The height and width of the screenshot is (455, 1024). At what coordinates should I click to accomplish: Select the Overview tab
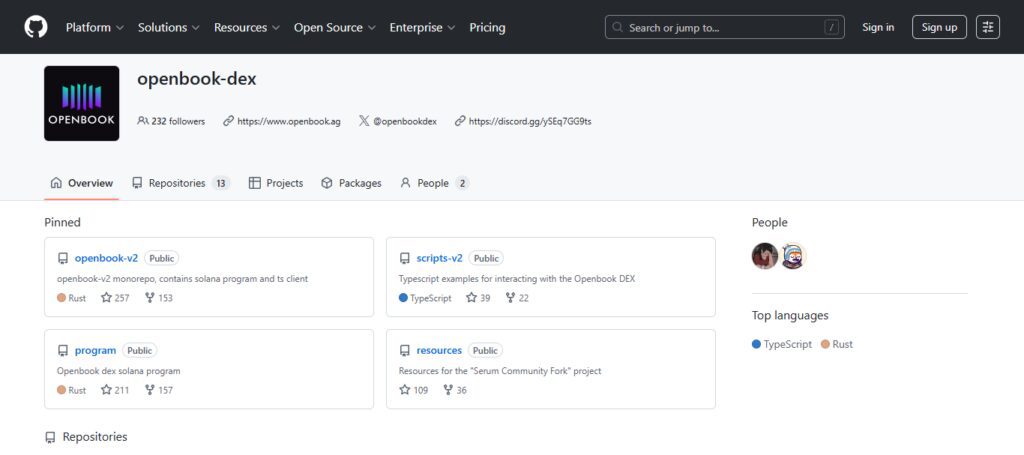pos(82,183)
